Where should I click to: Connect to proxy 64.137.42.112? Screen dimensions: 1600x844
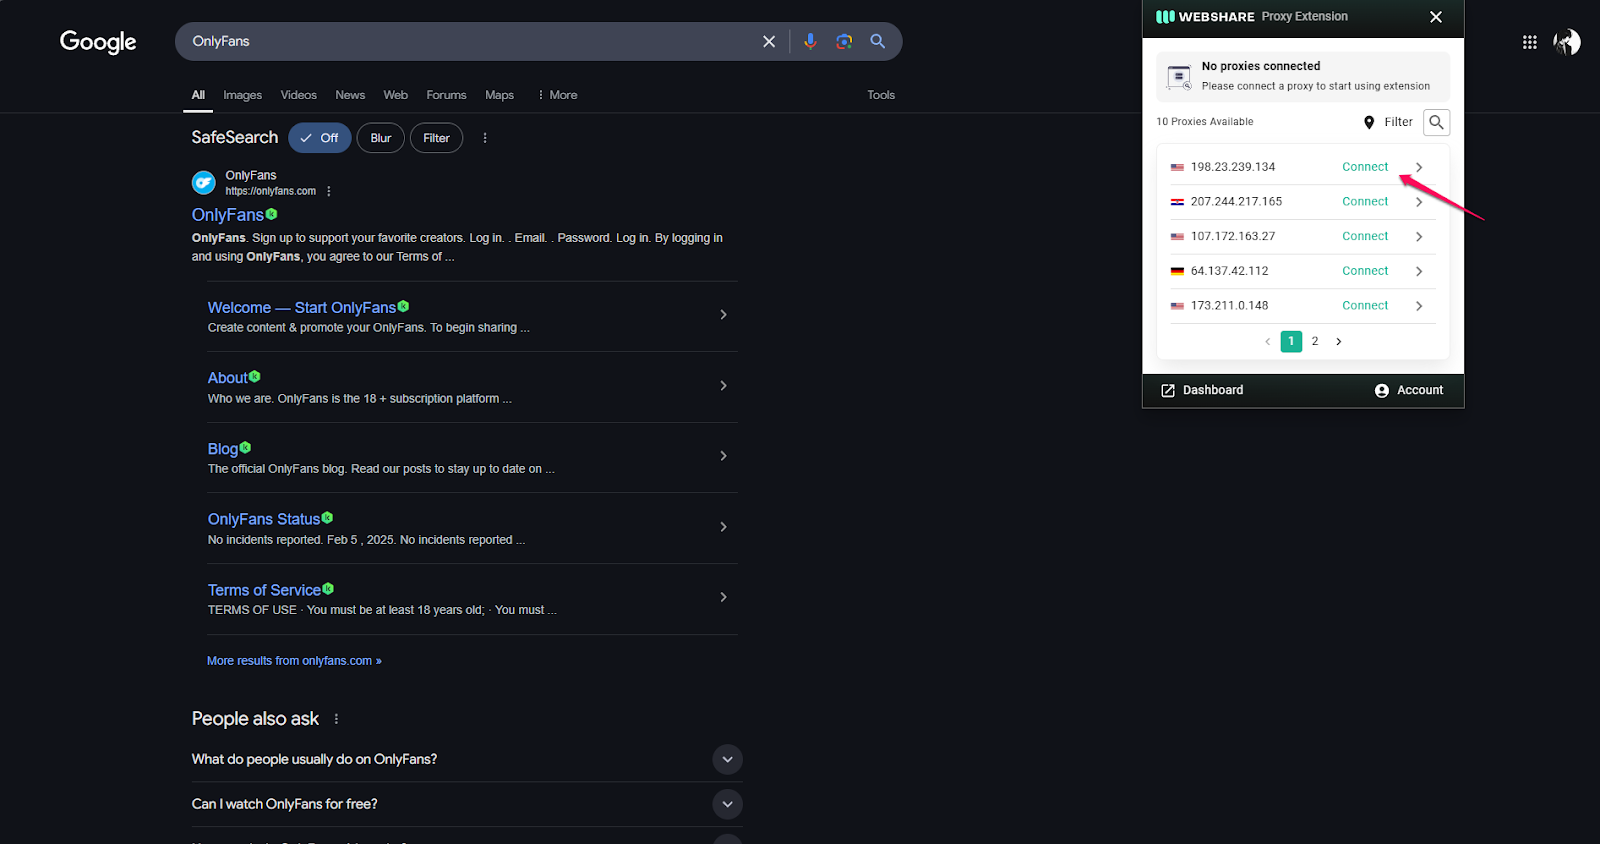coord(1365,271)
